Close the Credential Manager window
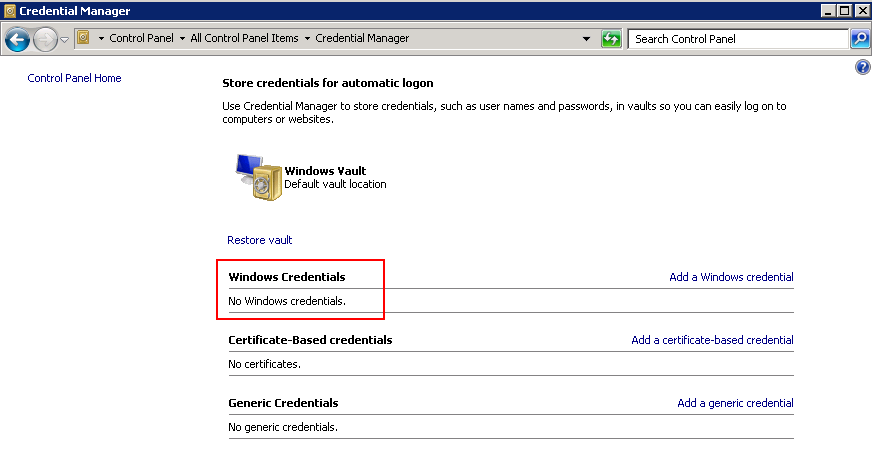Screen dimensions: 872x465 coord(861,11)
